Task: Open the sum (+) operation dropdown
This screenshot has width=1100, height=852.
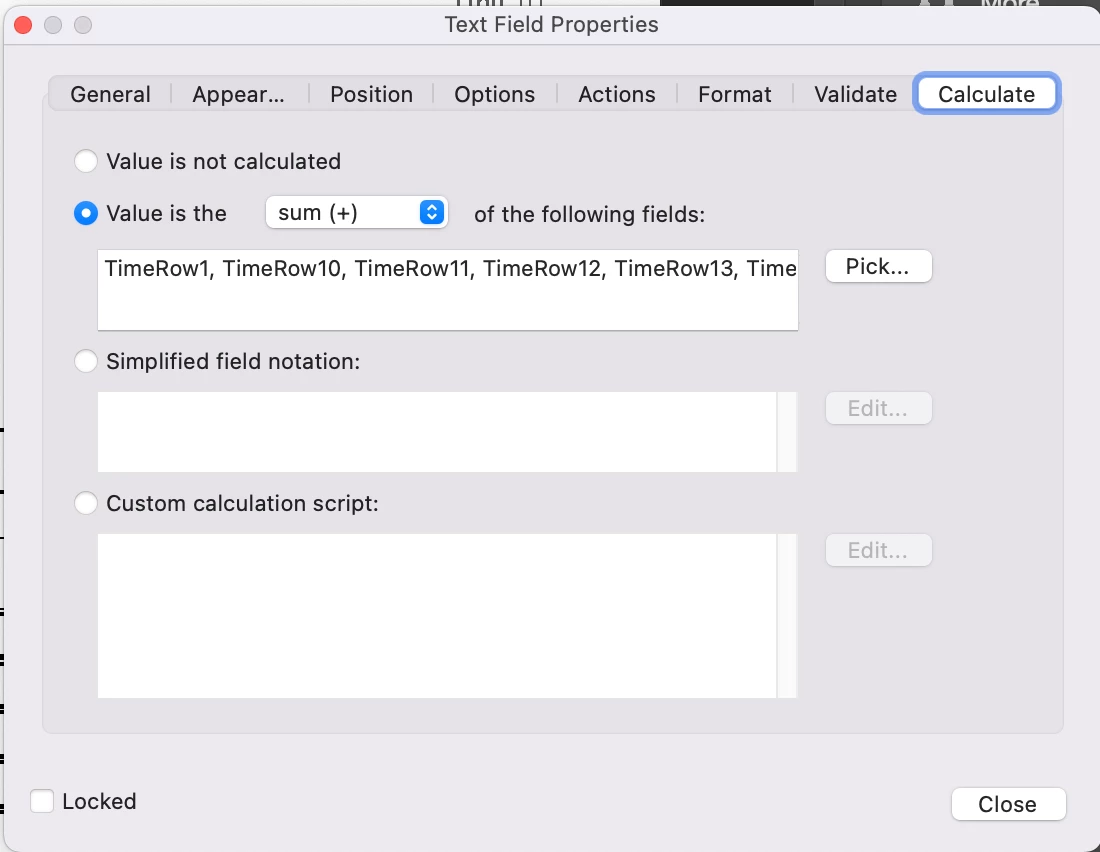Action: point(356,213)
